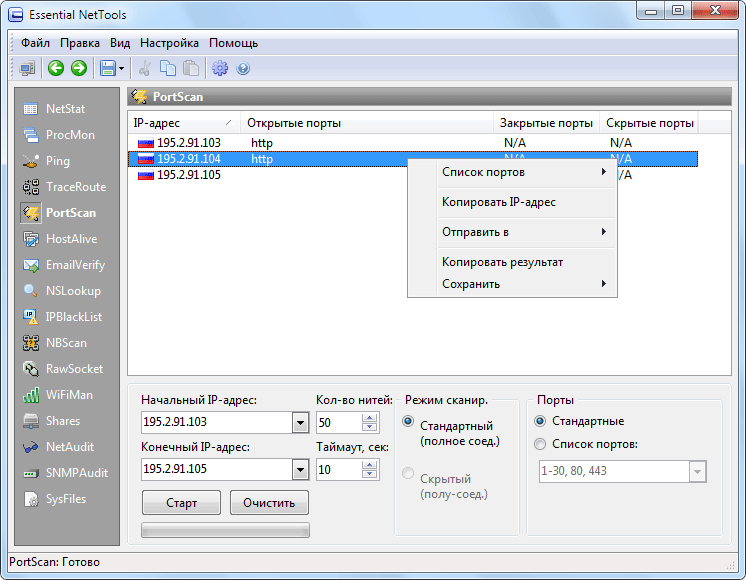Increase Таймаут value with up arrow
This screenshot has height=580, width=746.
(x=370, y=465)
